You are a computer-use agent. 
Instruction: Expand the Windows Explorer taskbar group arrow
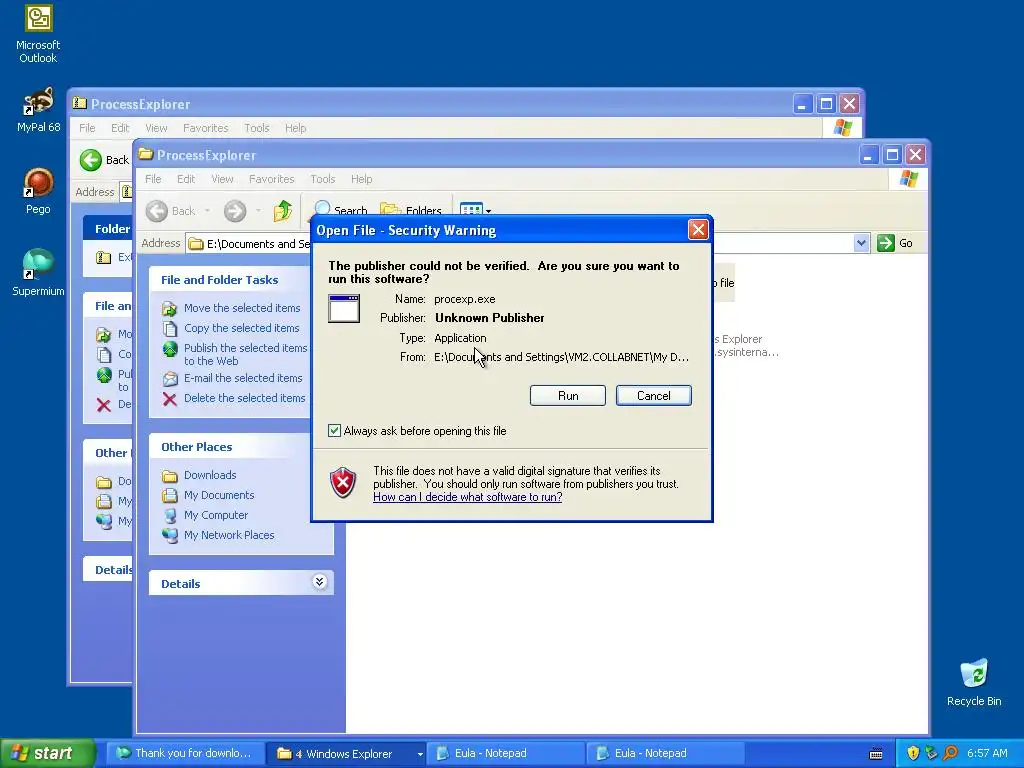point(419,754)
